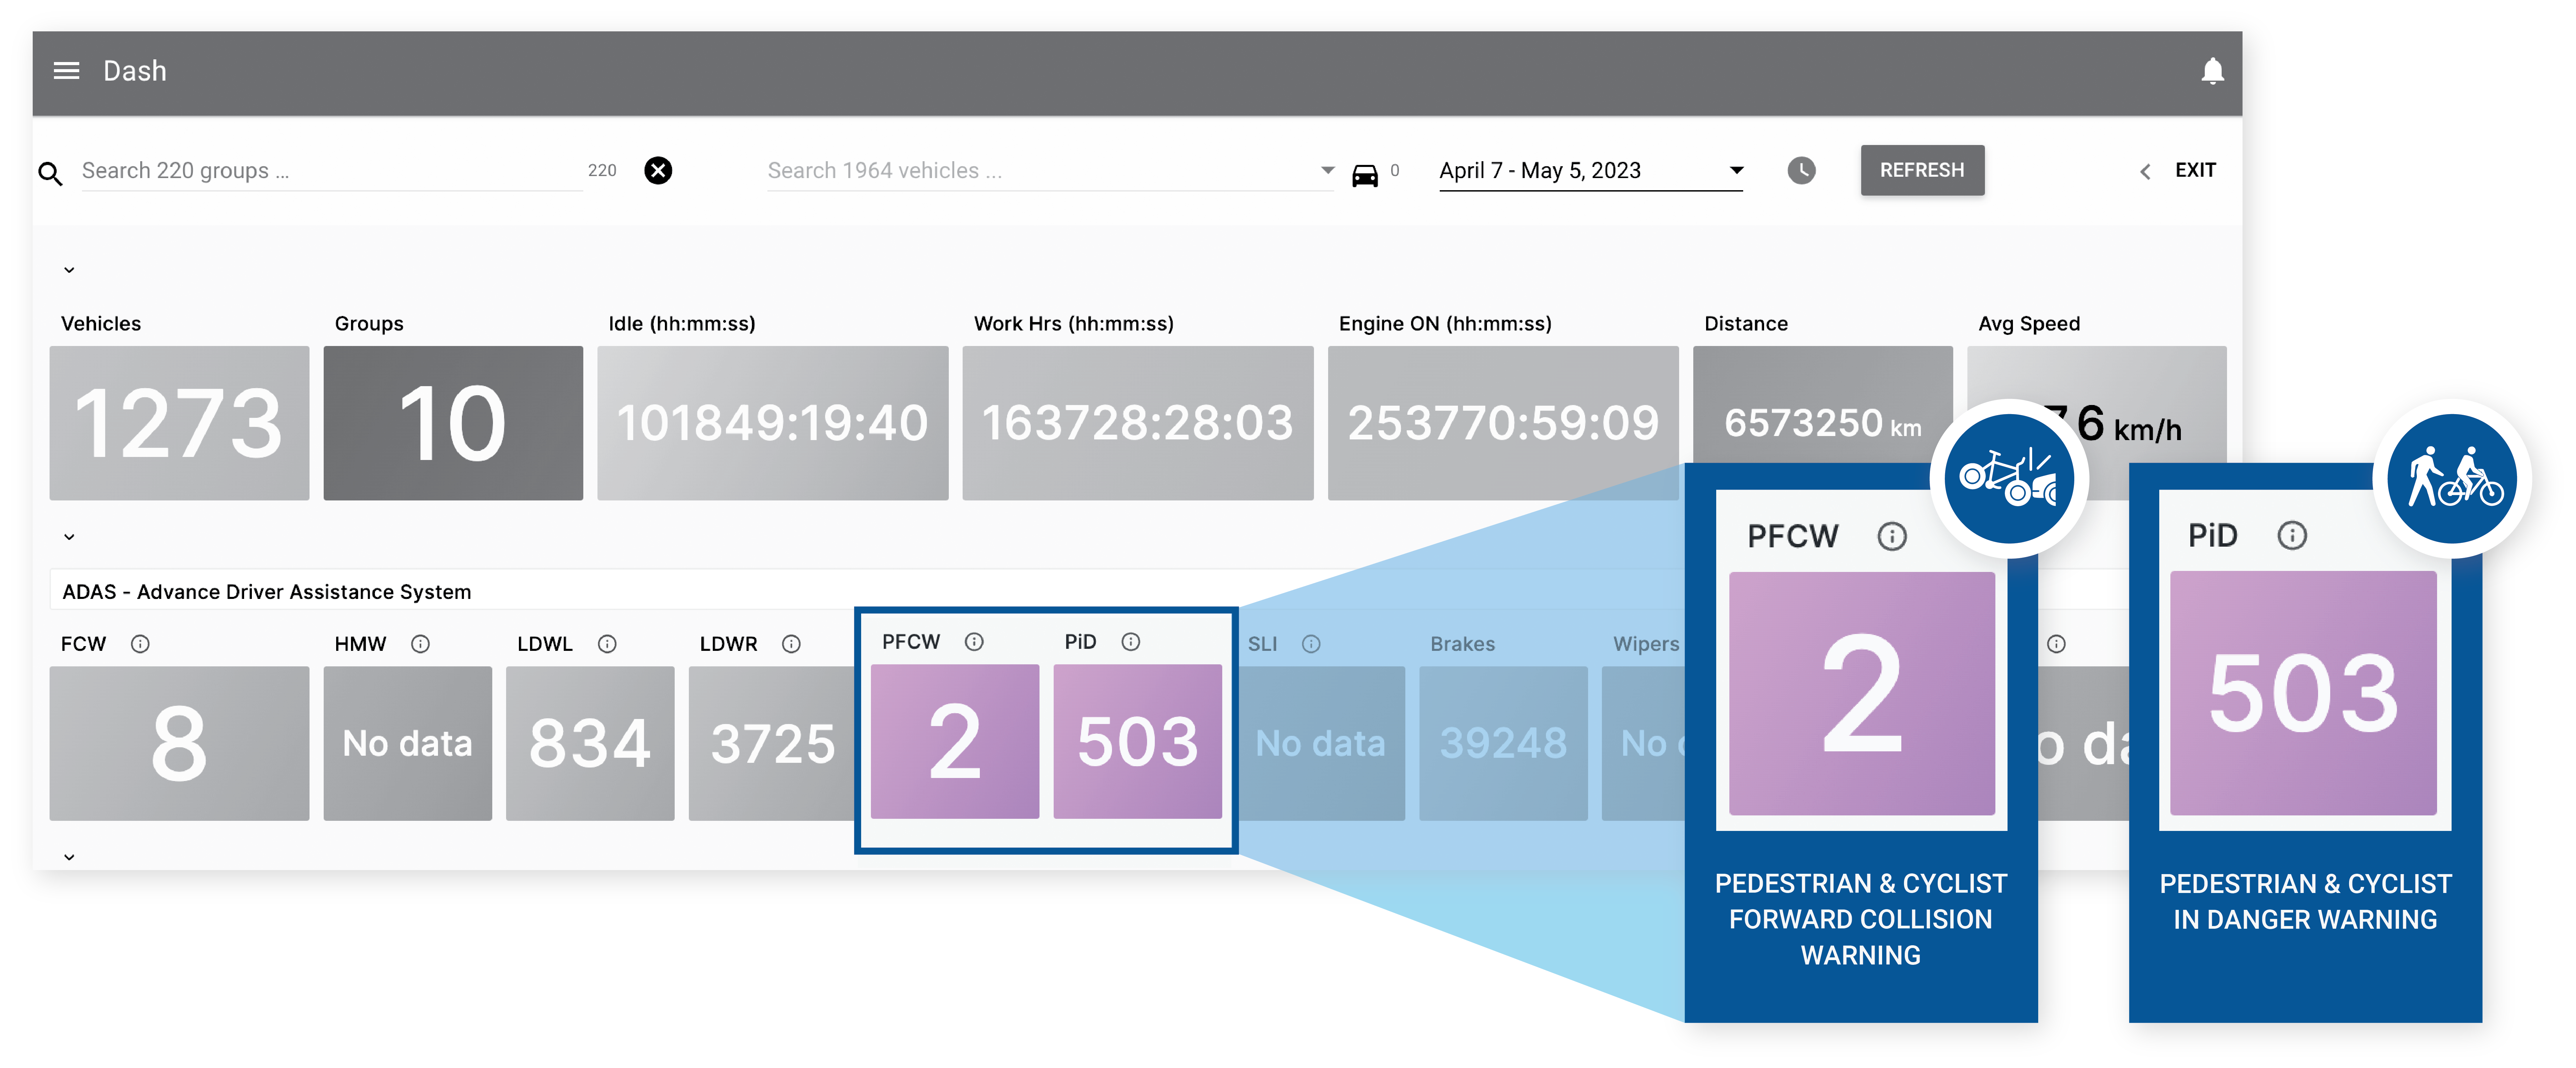
Task: Show info for FCW metric
Action: [140, 644]
